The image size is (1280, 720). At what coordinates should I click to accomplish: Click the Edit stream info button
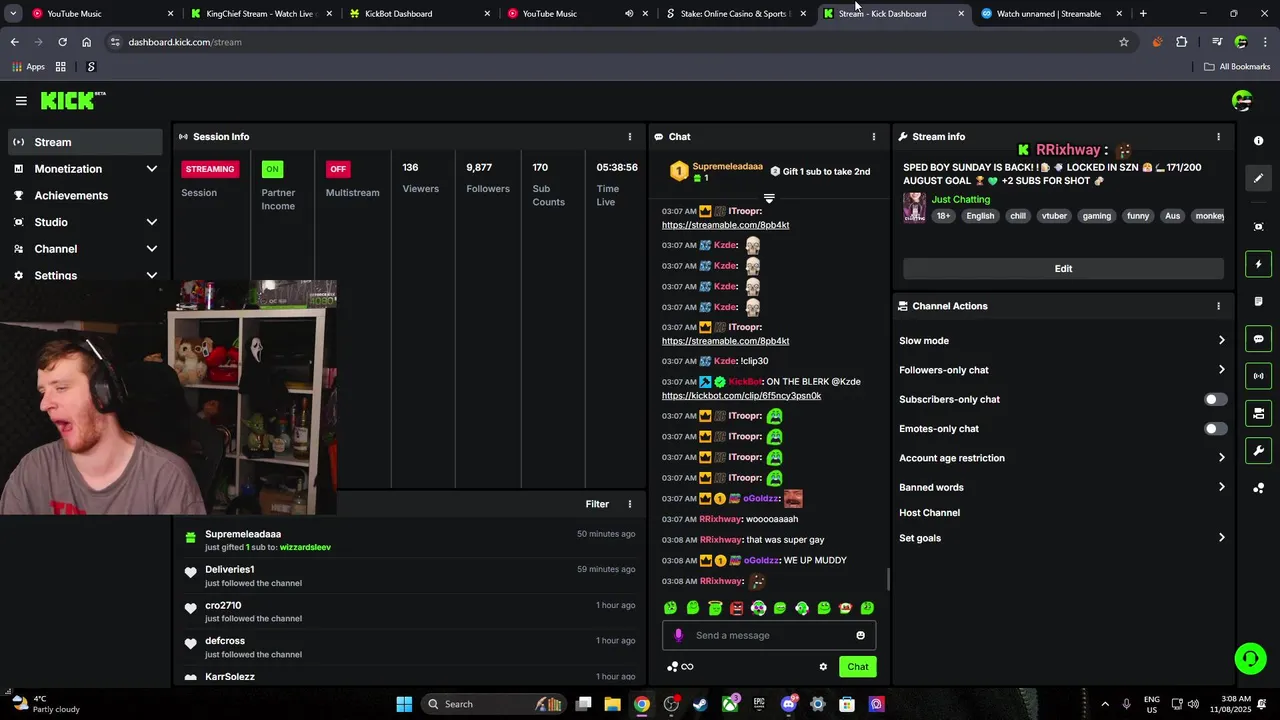(1063, 269)
